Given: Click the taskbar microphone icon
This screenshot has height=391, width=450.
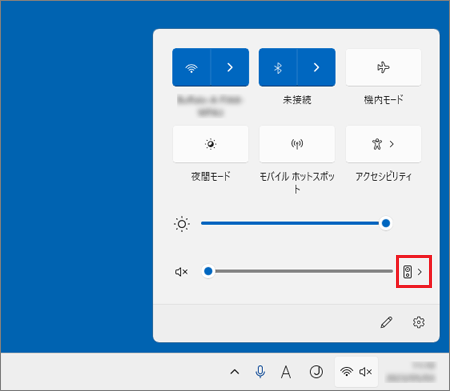Looking at the screenshot, I should pos(260,372).
